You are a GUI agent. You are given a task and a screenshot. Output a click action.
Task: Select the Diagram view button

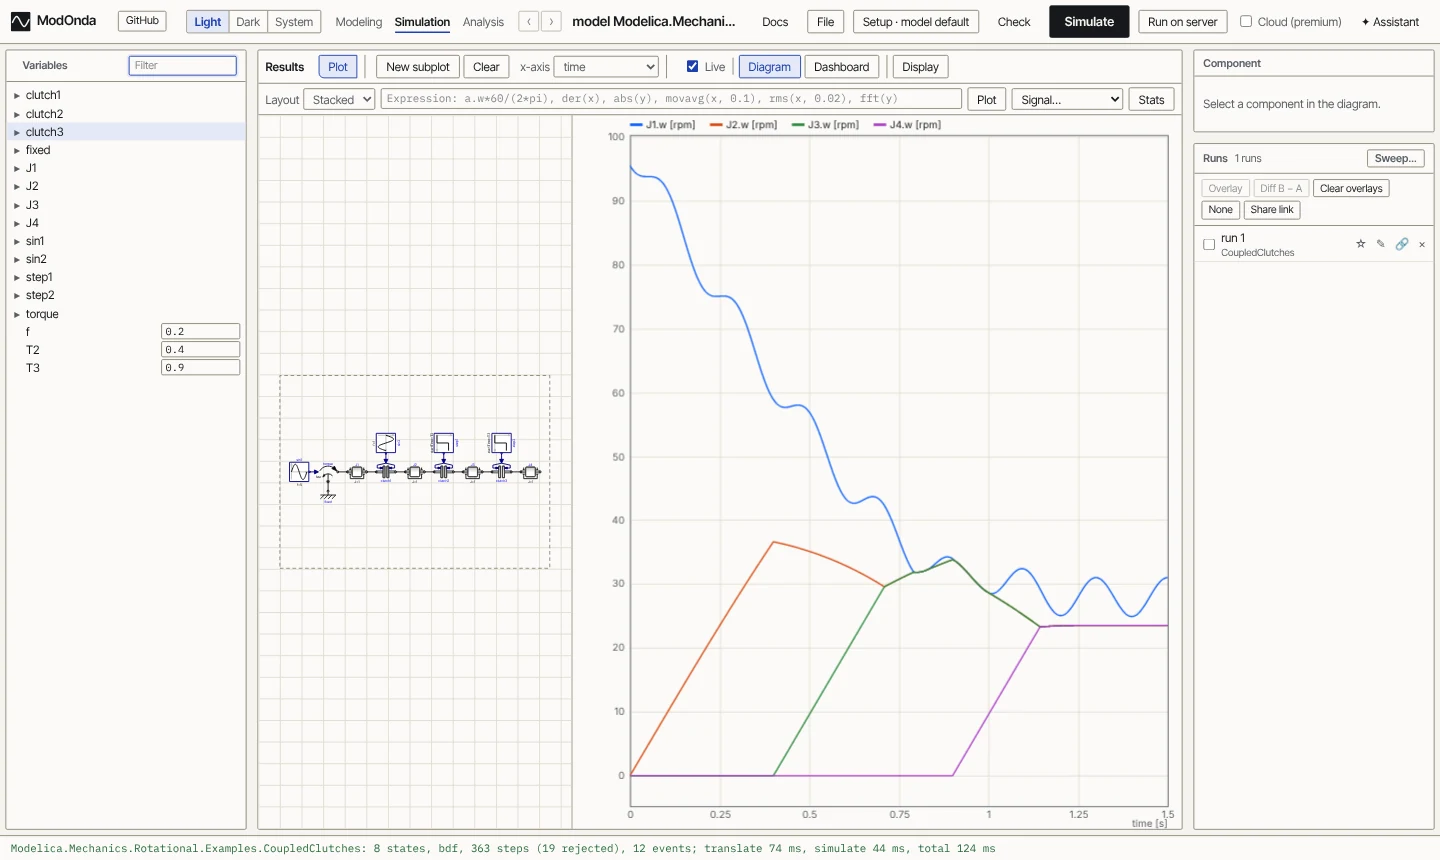point(769,67)
